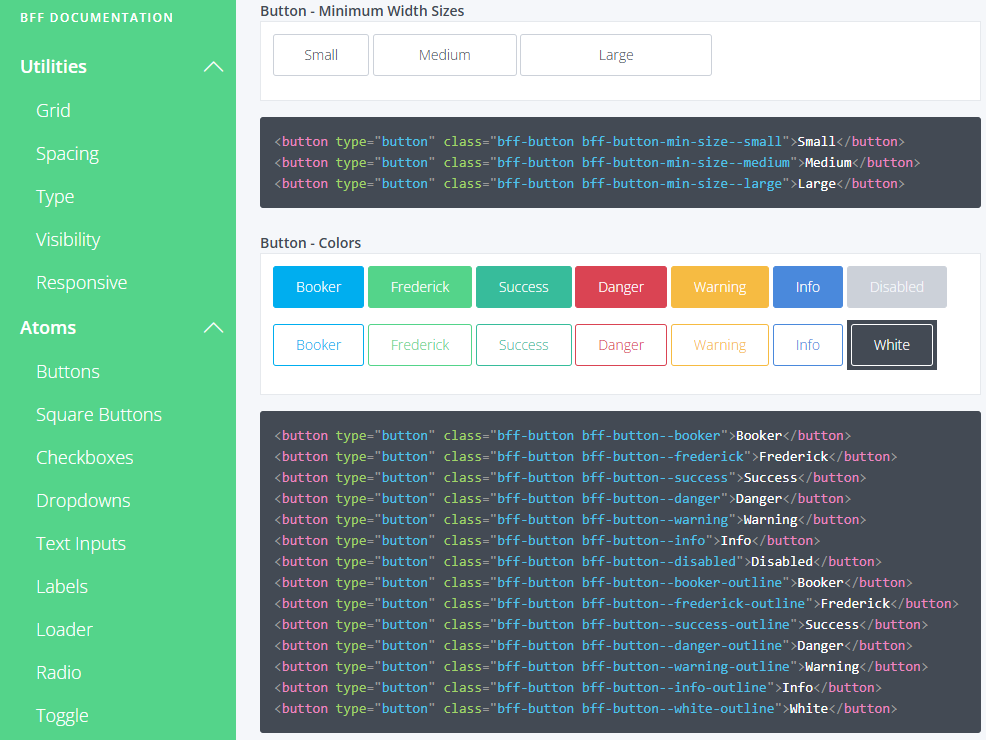Click the Large minimum width button
The height and width of the screenshot is (740, 986).
point(615,55)
